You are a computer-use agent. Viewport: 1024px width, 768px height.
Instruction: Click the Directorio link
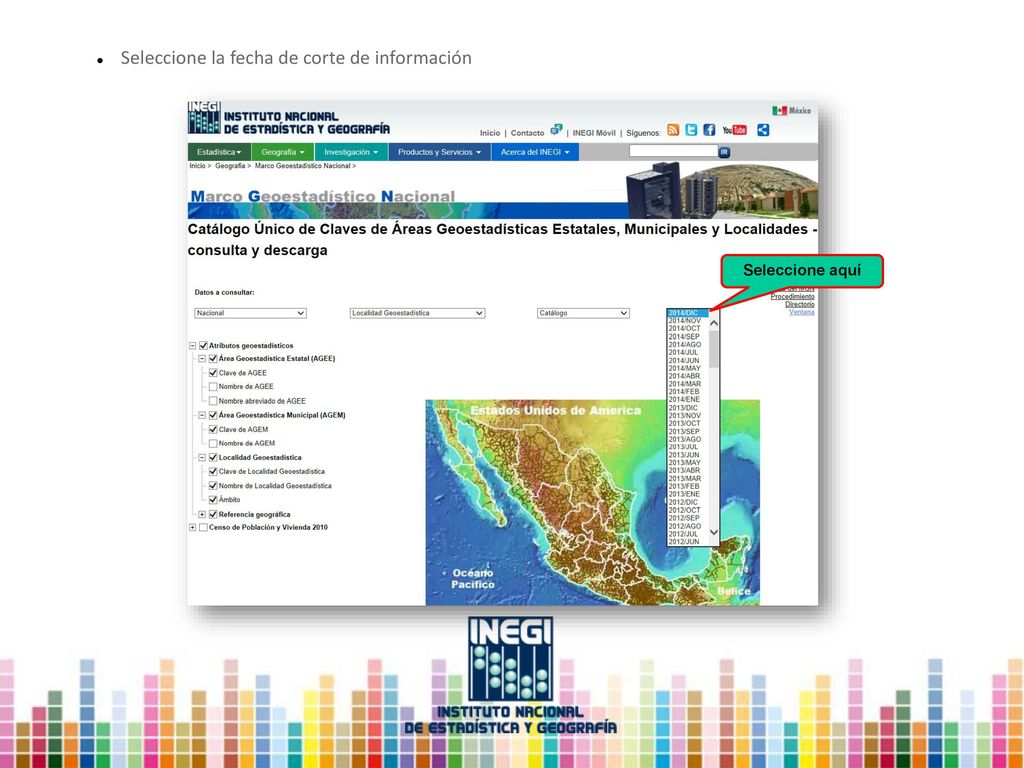pyautogui.click(x=799, y=304)
